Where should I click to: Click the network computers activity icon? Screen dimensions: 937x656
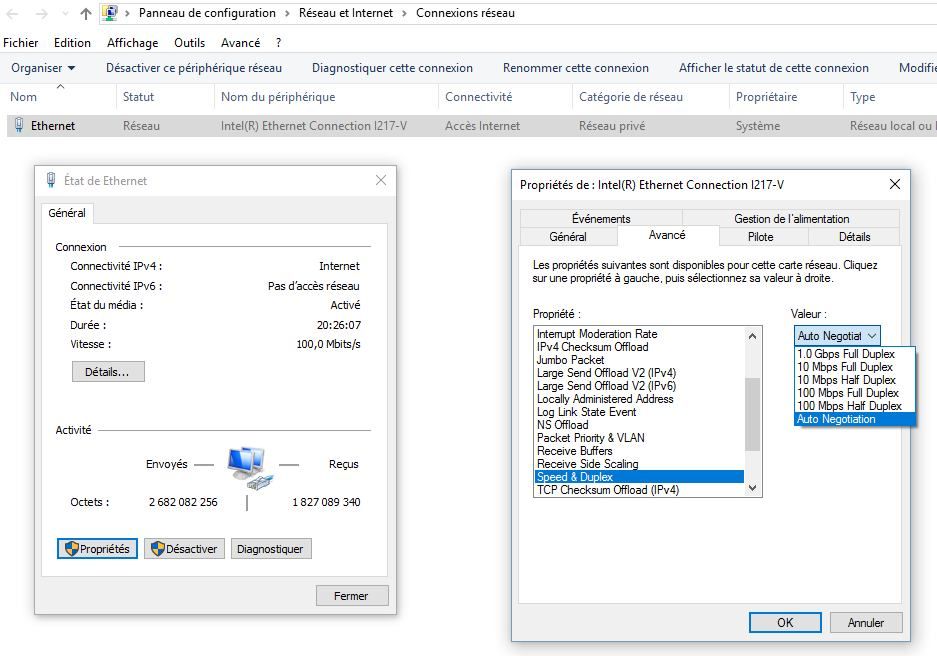tap(247, 467)
